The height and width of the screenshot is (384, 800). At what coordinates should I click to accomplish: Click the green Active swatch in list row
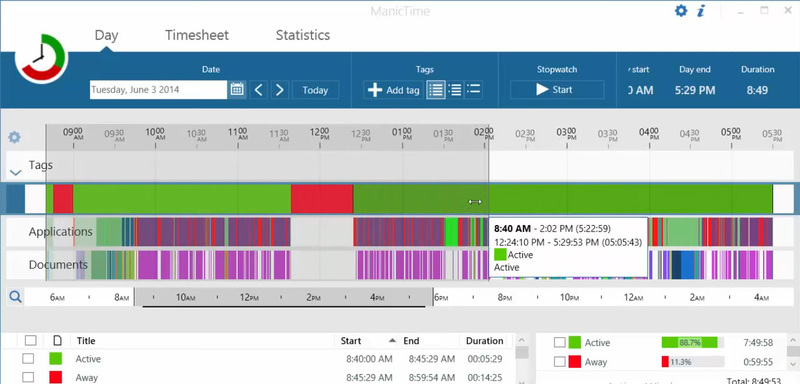(x=56, y=359)
